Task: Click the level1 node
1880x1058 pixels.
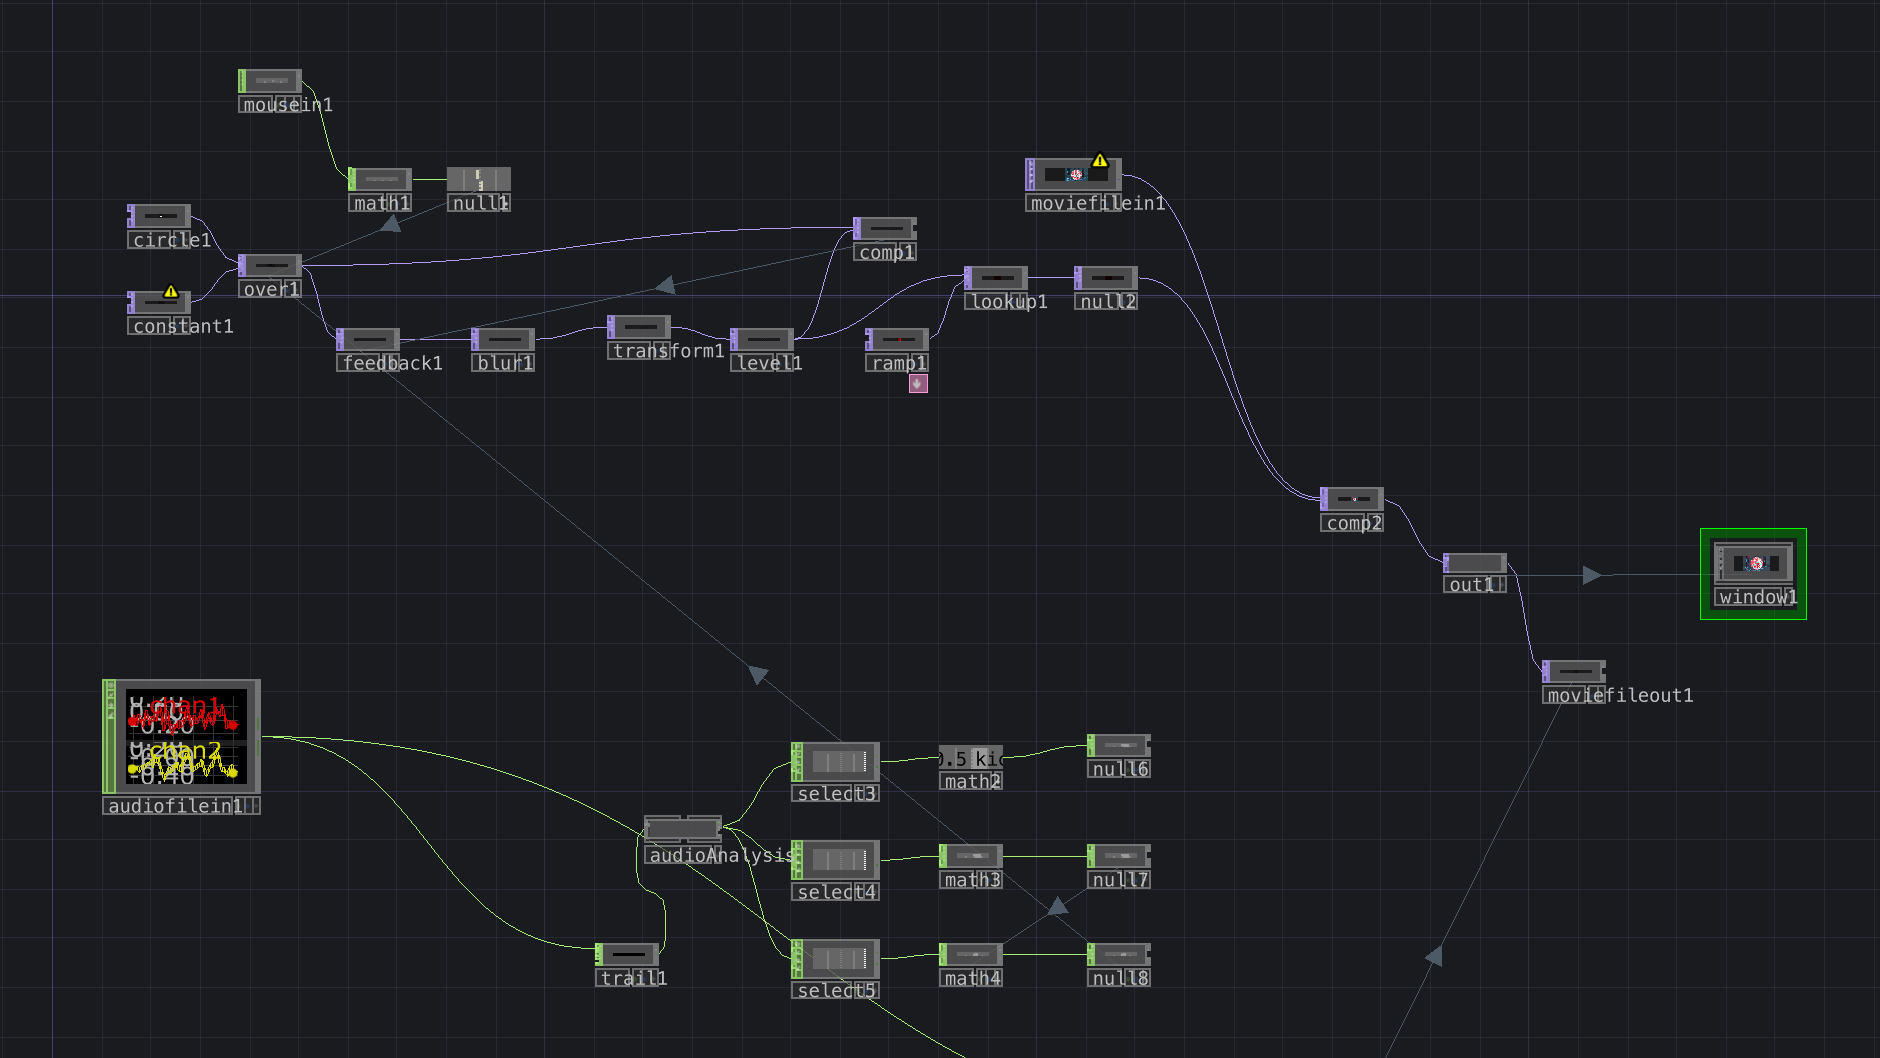Action: click(763, 340)
